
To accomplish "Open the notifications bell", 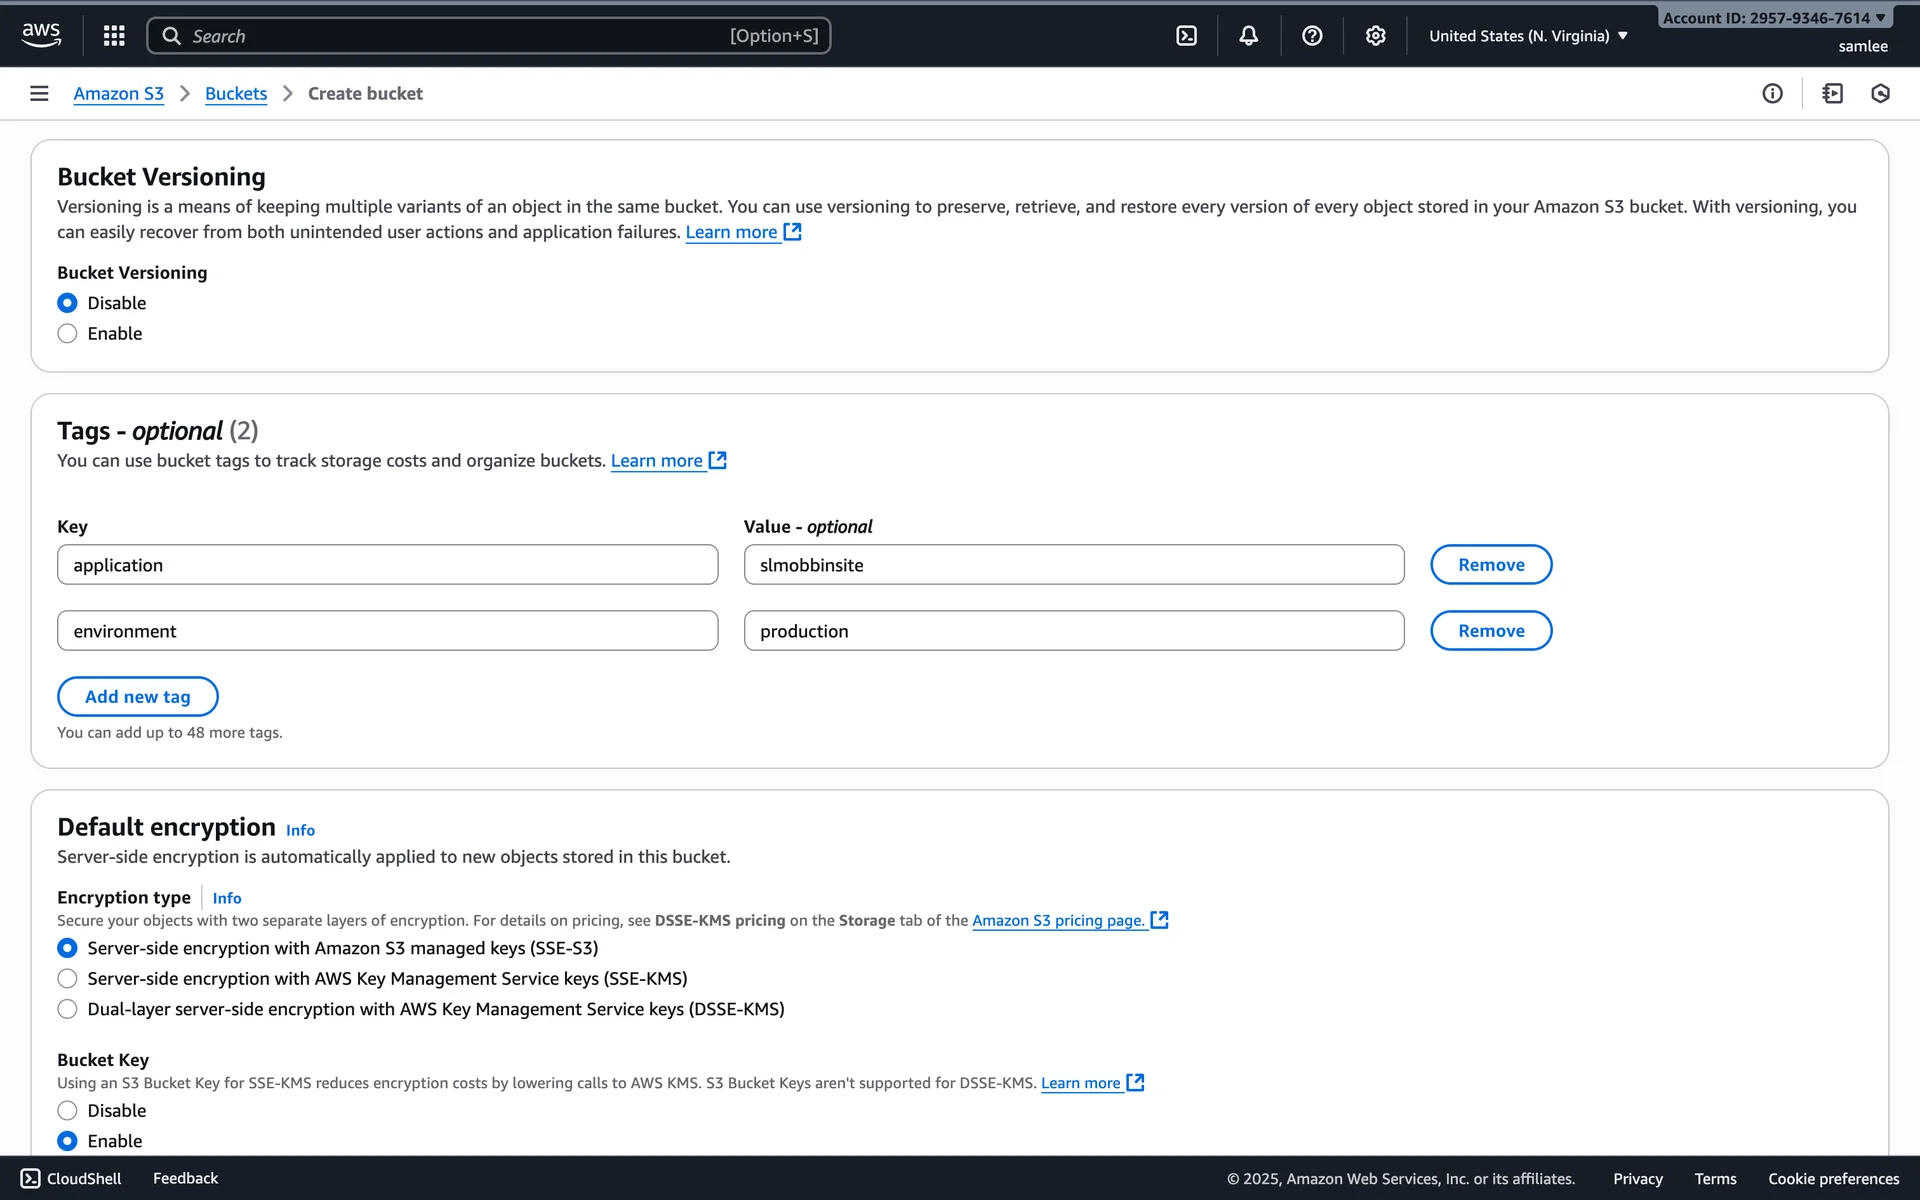I will [1248, 36].
